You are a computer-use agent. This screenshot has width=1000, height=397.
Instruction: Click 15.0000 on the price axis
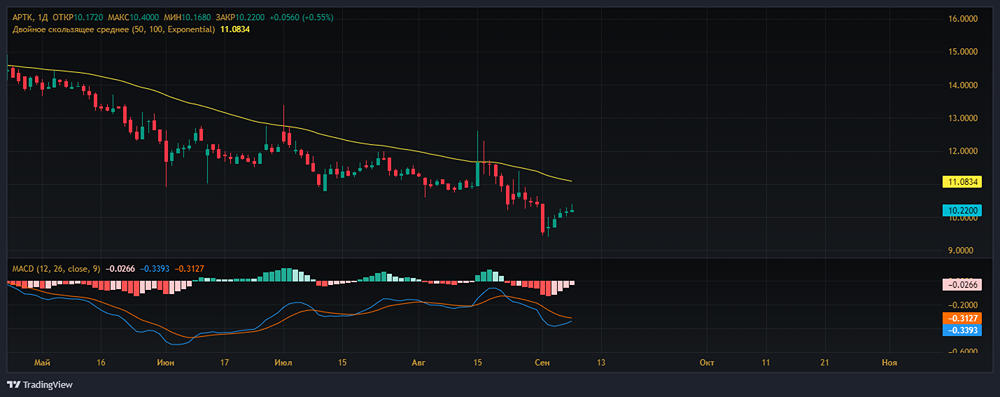click(x=963, y=52)
